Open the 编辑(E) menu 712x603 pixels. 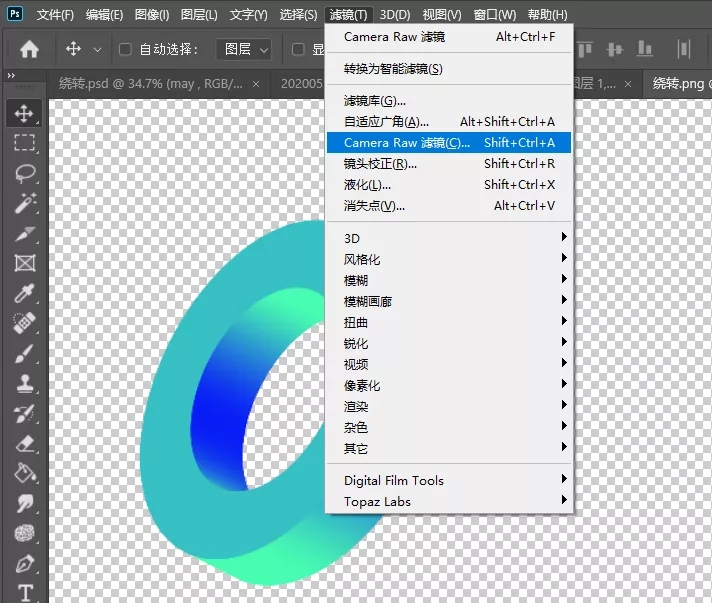tap(104, 15)
